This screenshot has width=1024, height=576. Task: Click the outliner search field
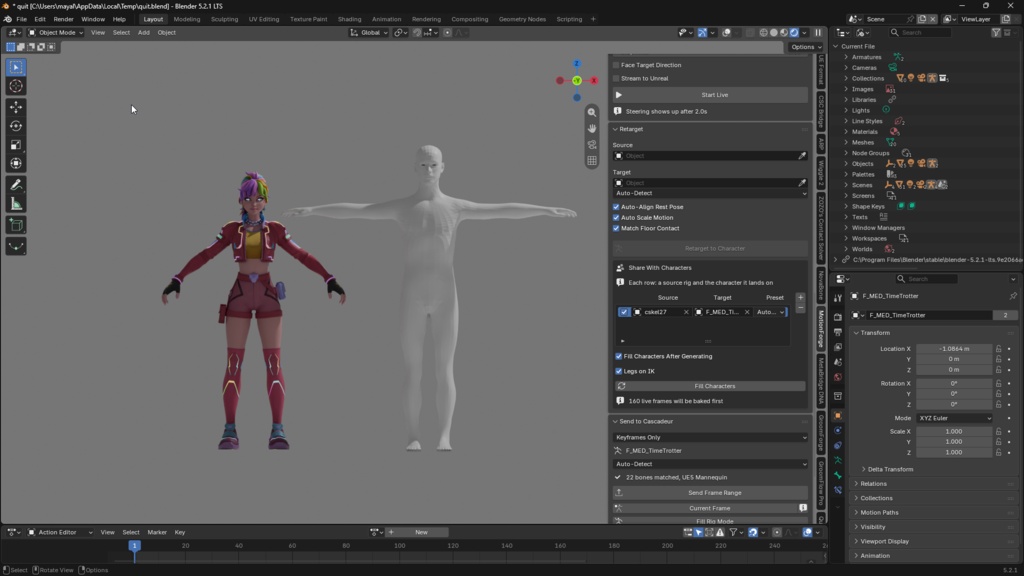pos(920,33)
